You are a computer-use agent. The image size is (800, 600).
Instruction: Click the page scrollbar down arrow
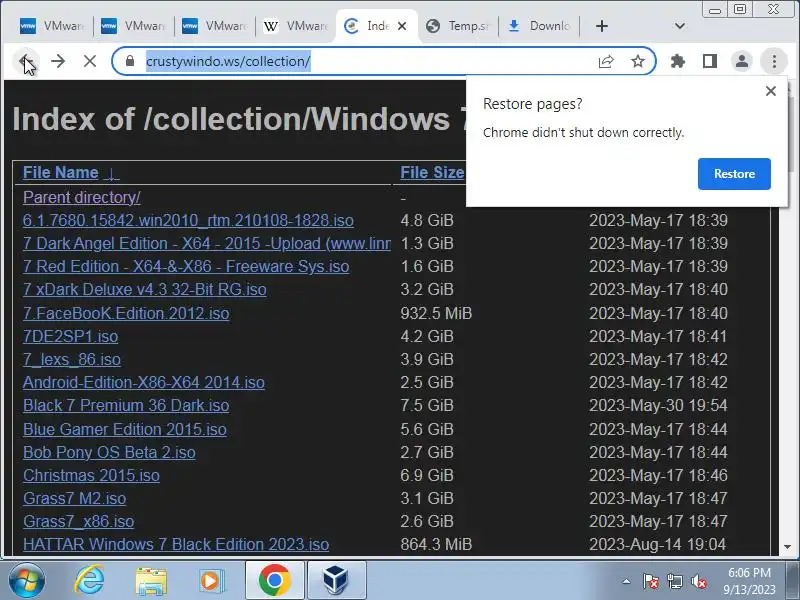788,547
